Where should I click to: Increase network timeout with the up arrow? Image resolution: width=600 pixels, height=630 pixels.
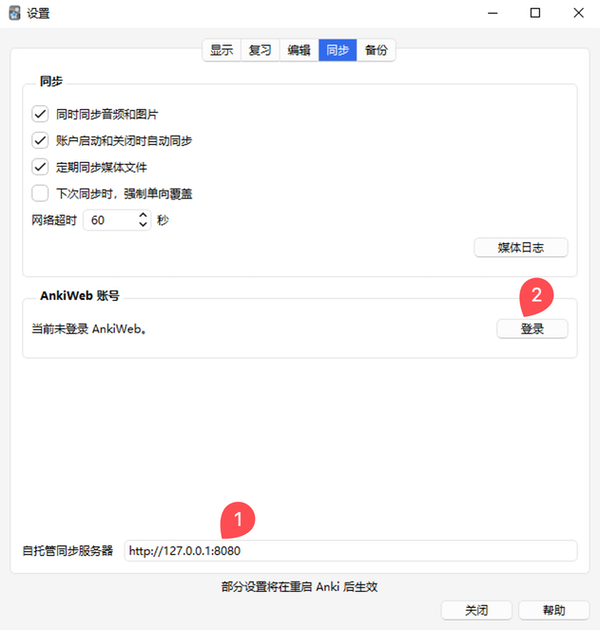click(143, 215)
